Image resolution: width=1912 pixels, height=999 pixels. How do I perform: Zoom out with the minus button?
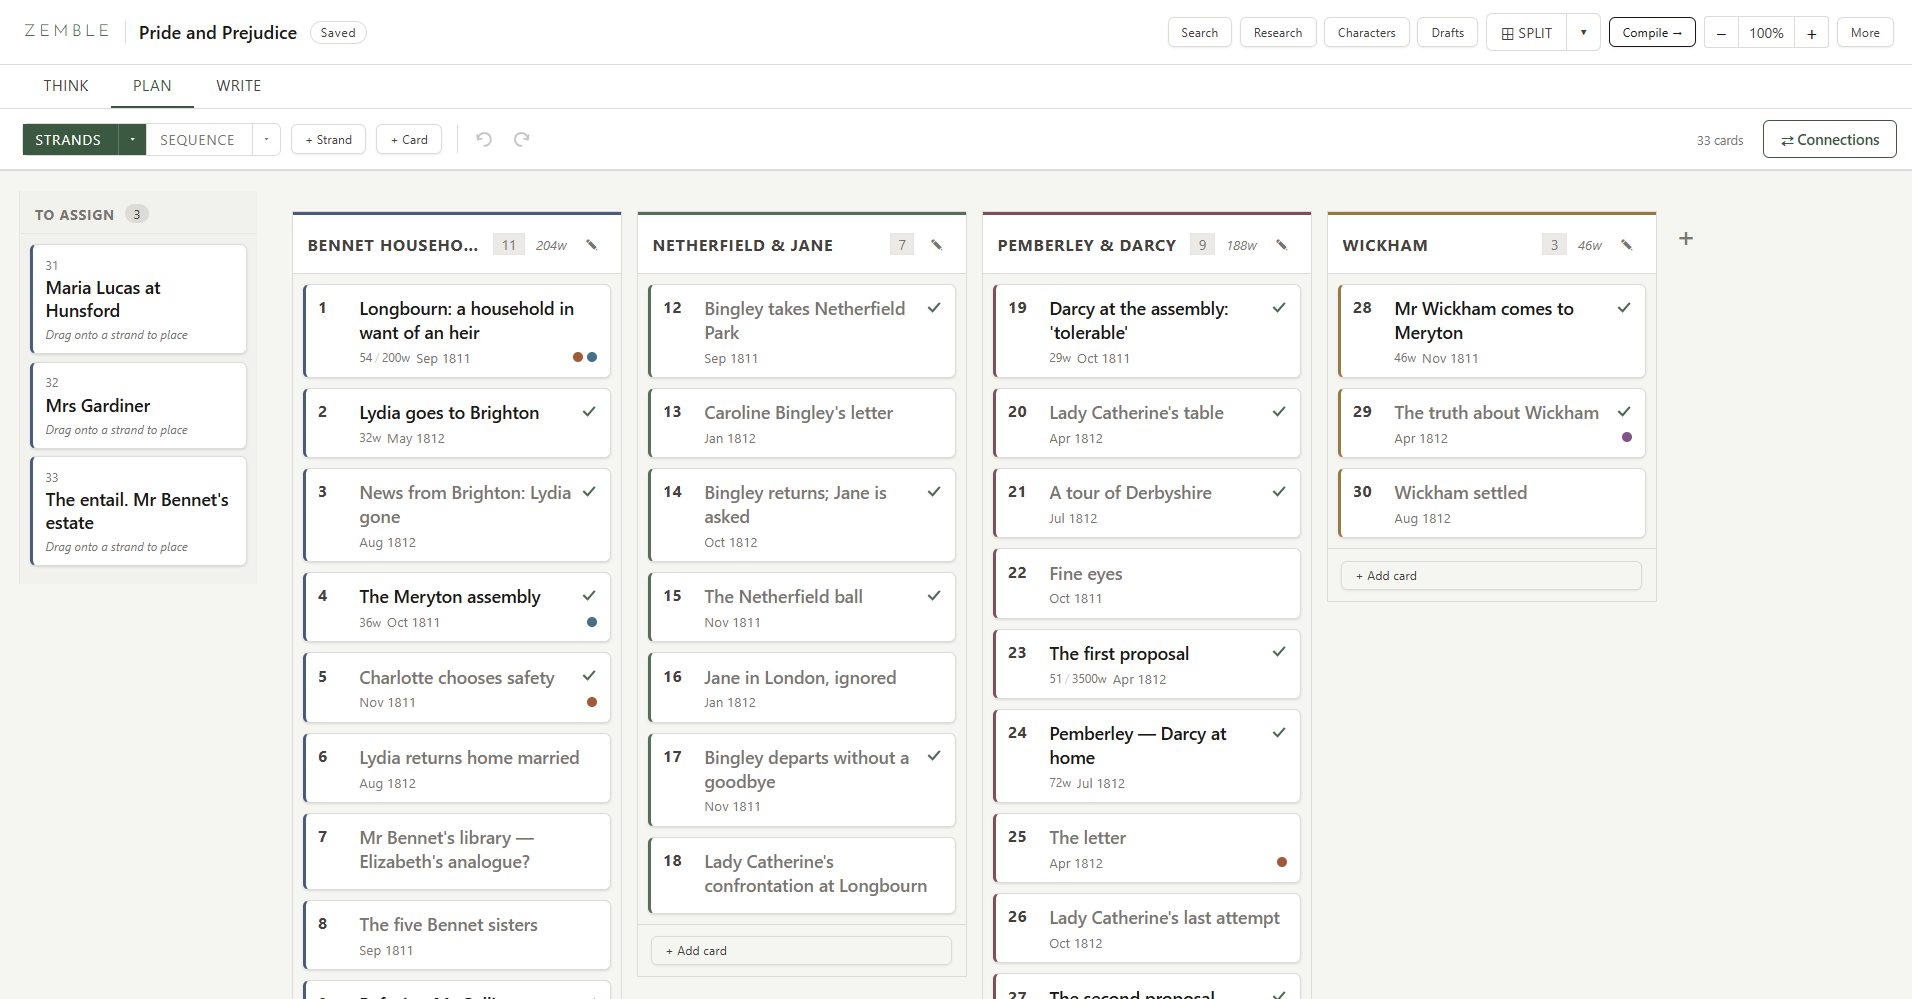pyautogui.click(x=1721, y=33)
